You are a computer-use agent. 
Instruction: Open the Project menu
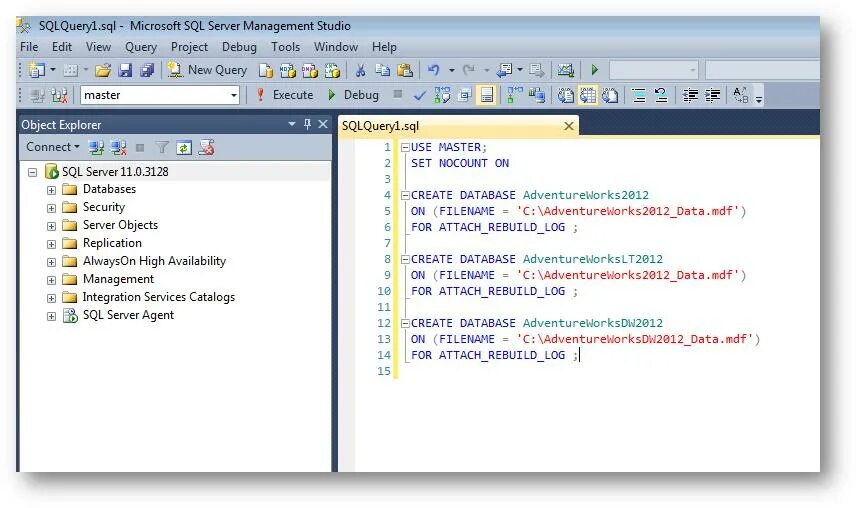coord(189,47)
